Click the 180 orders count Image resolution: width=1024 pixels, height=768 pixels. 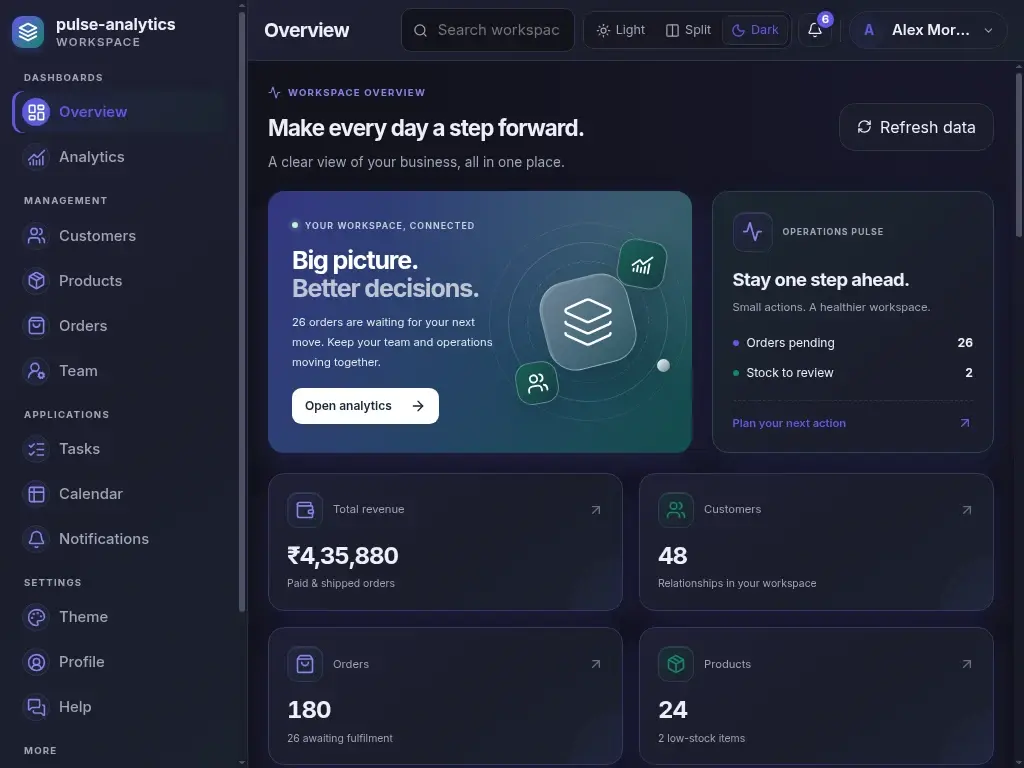coord(310,710)
